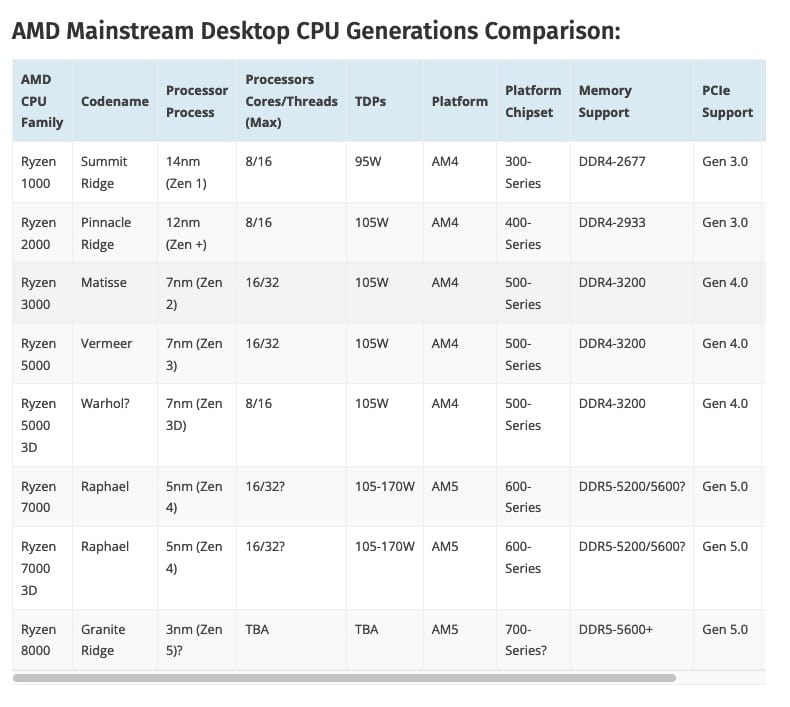Click the horizontal scrollbar below the table
Screen dimensions: 790x707
click(344, 678)
